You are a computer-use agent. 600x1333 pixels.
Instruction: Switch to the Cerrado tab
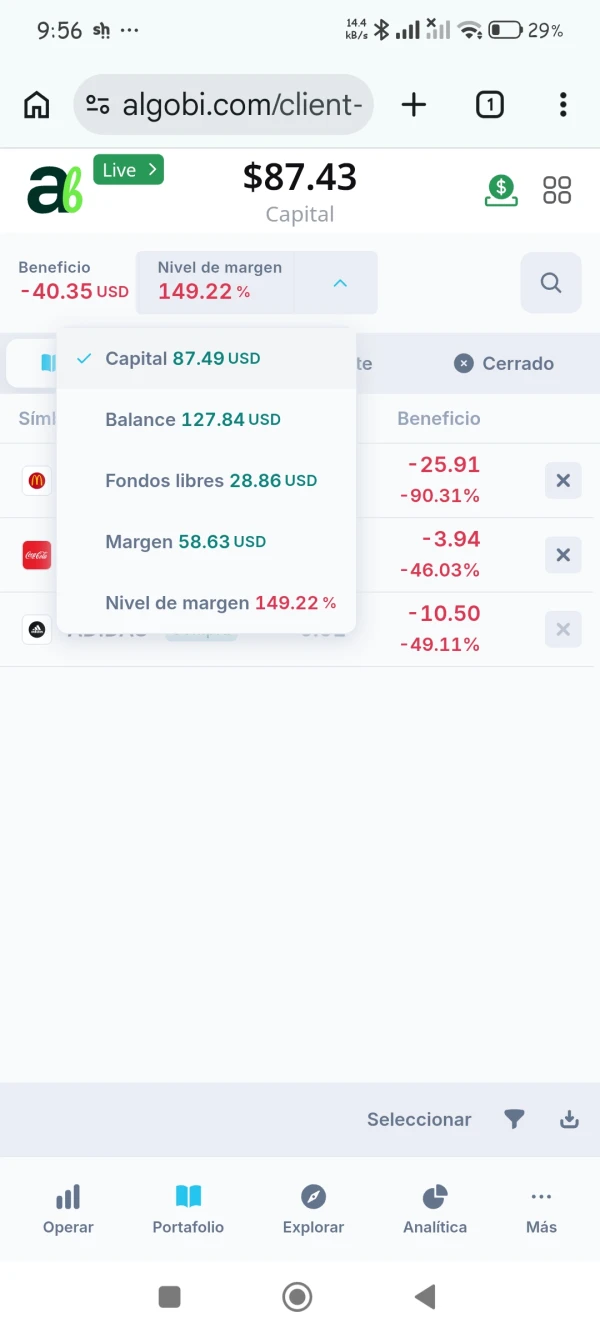pyautogui.click(x=504, y=363)
